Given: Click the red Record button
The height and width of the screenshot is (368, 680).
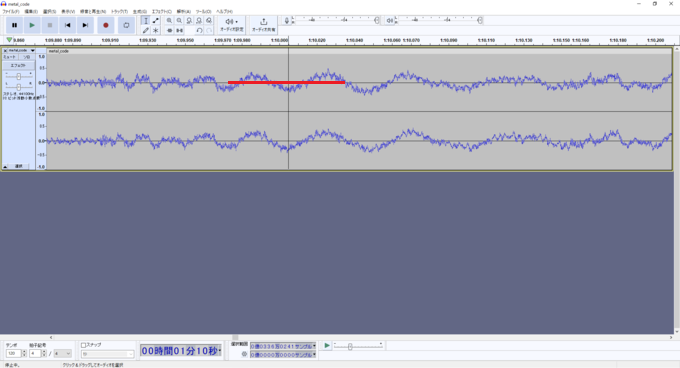Looking at the screenshot, I should 105,25.
